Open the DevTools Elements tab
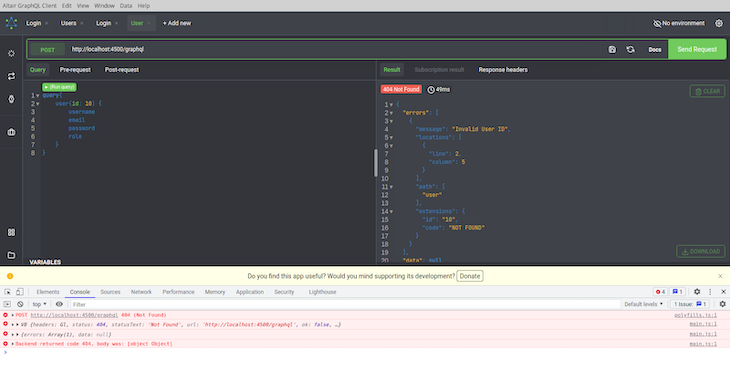This screenshot has width=730, height=382. (x=48, y=292)
